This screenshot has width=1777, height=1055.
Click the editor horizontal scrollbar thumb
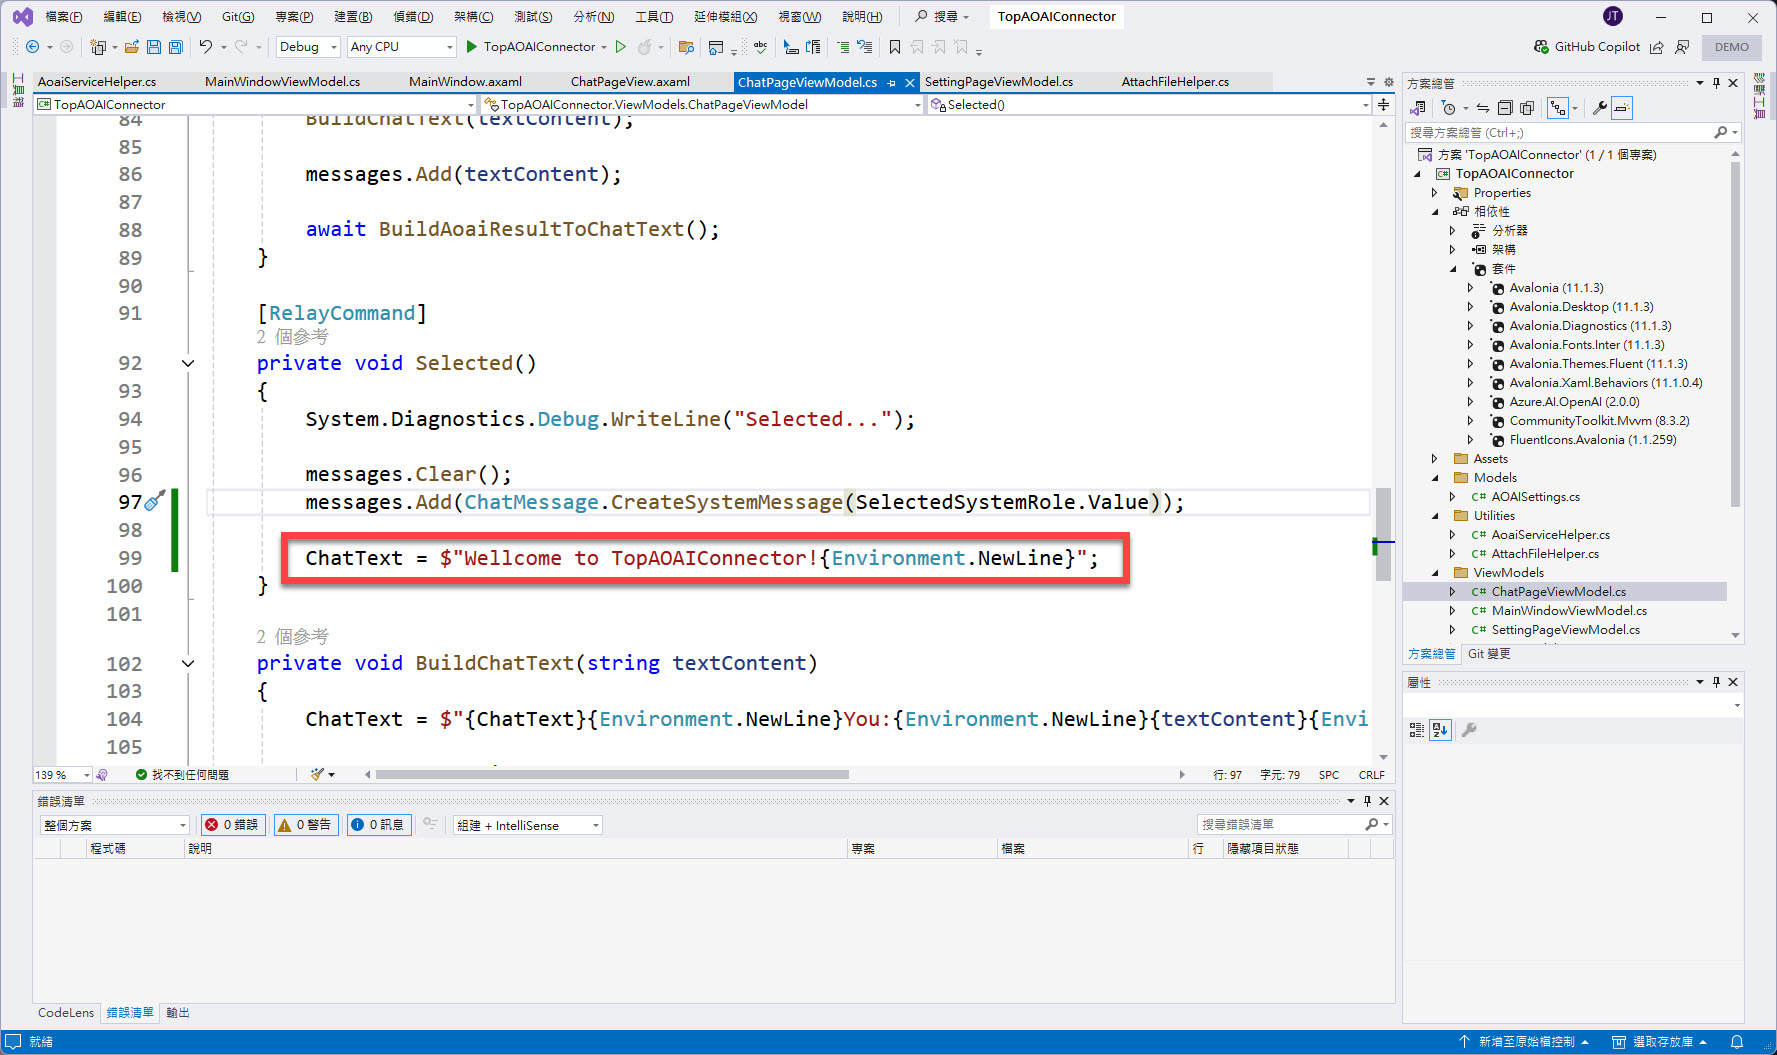pyautogui.click(x=612, y=775)
